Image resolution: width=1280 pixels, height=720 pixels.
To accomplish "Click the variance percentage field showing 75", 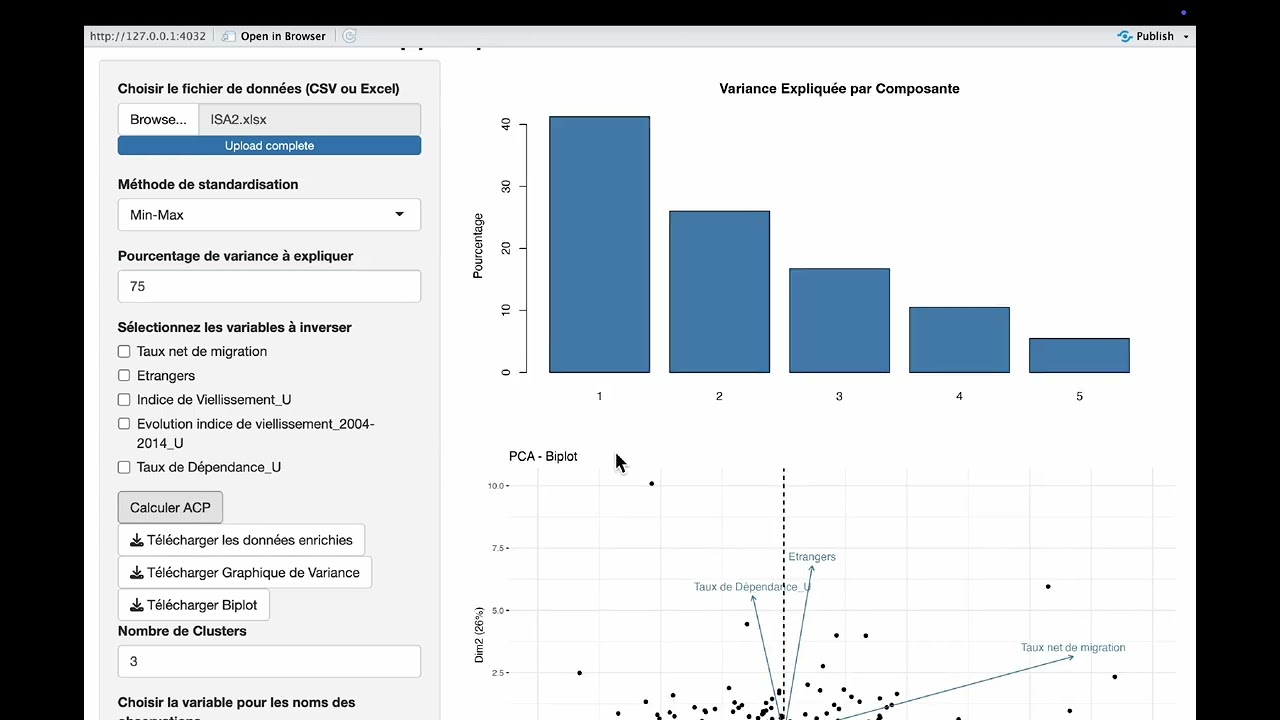I will tap(269, 286).
